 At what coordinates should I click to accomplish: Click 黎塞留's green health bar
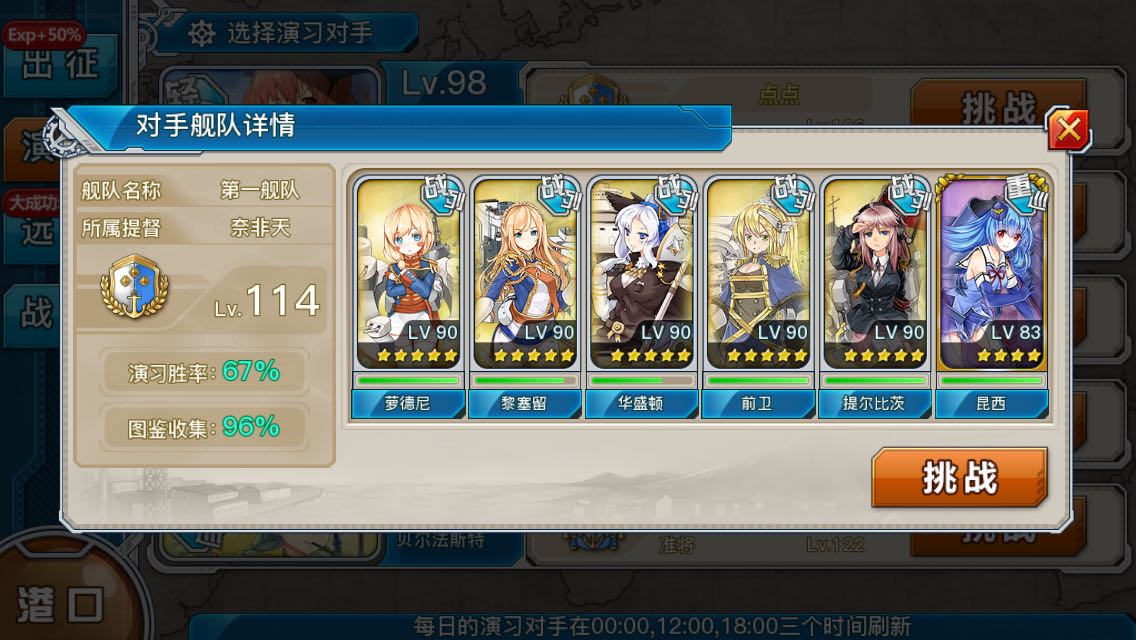(525, 380)
